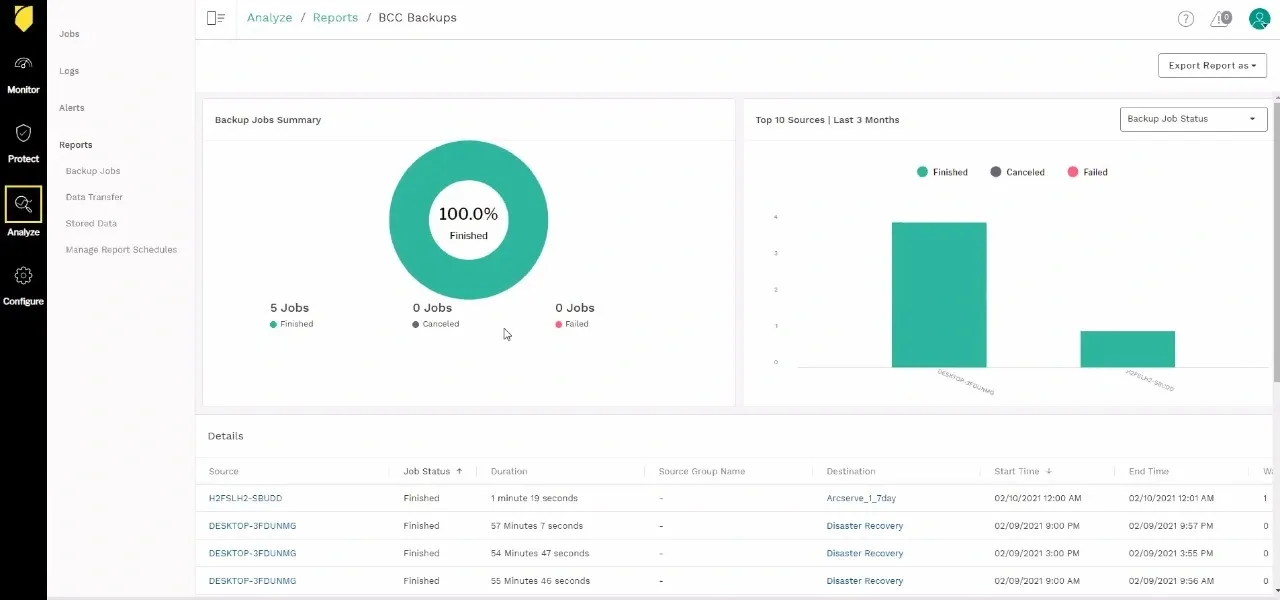This screenshot has width=1280, height=600.
Task: Open DESKTOP-3FDUNMG with 55 minute duration
Action: coord(252,581)
